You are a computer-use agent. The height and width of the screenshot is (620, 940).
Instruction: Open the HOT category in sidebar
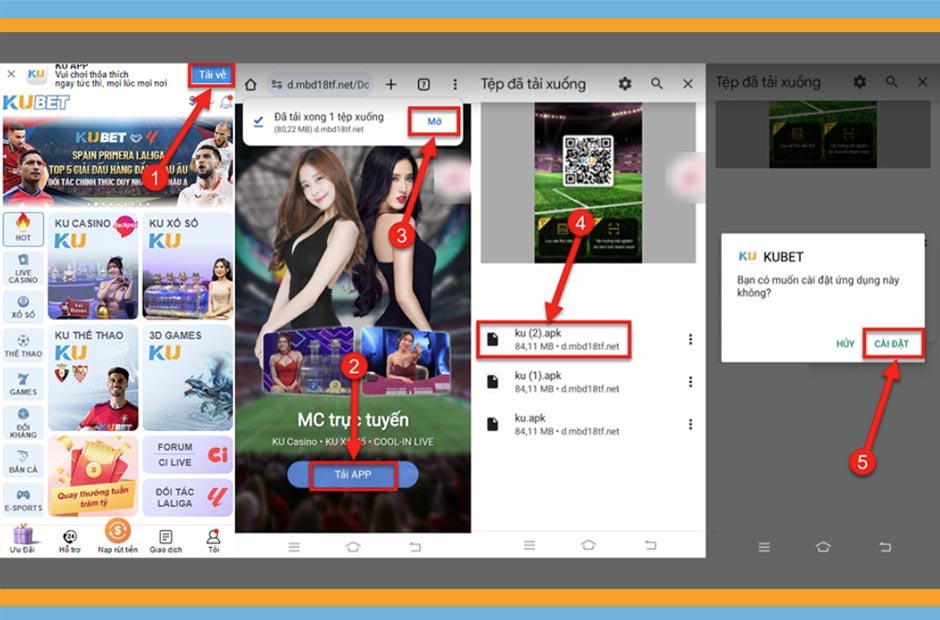[23, 229]
